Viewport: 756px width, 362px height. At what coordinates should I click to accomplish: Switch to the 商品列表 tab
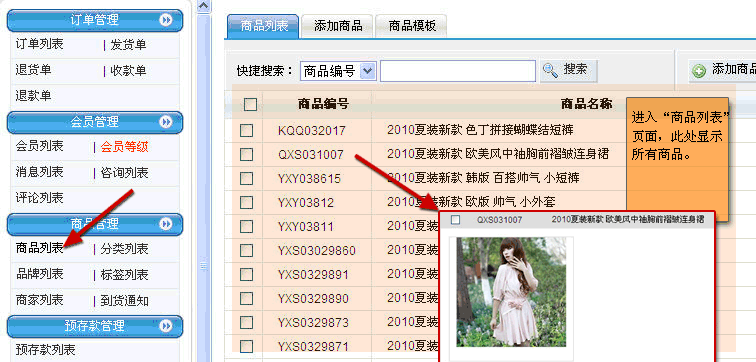coord(263,26)
